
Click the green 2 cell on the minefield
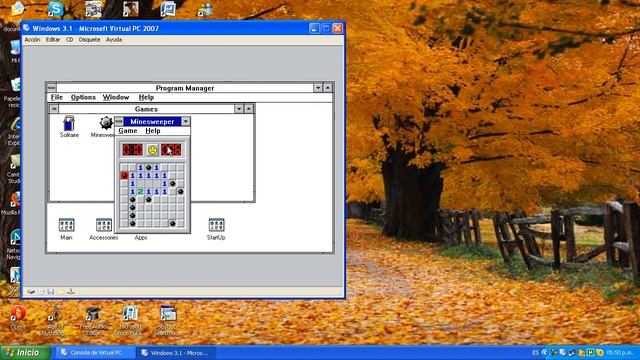point(140,191)
